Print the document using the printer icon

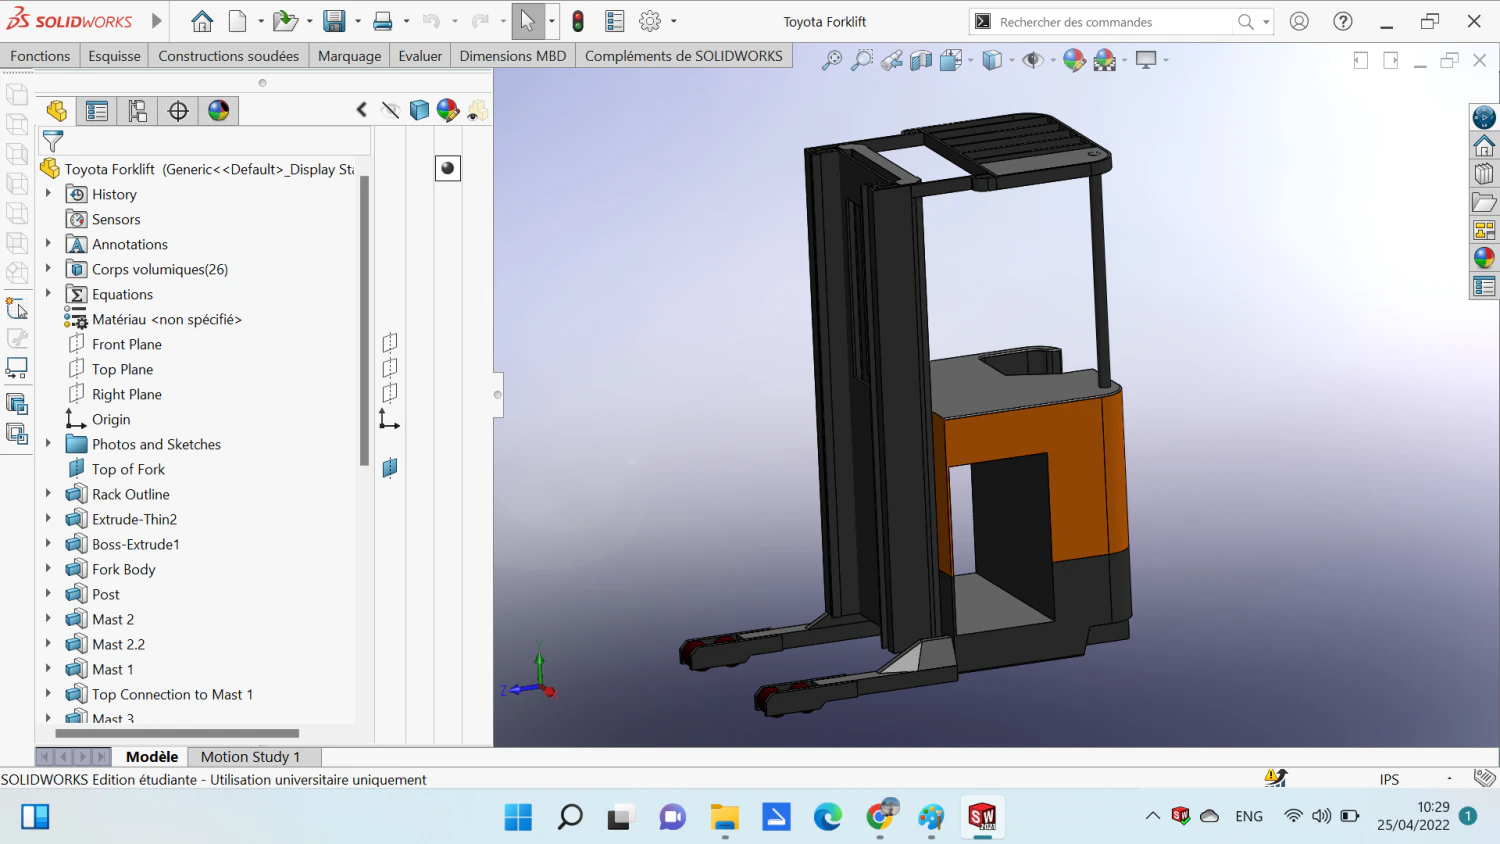pos(382,21)
